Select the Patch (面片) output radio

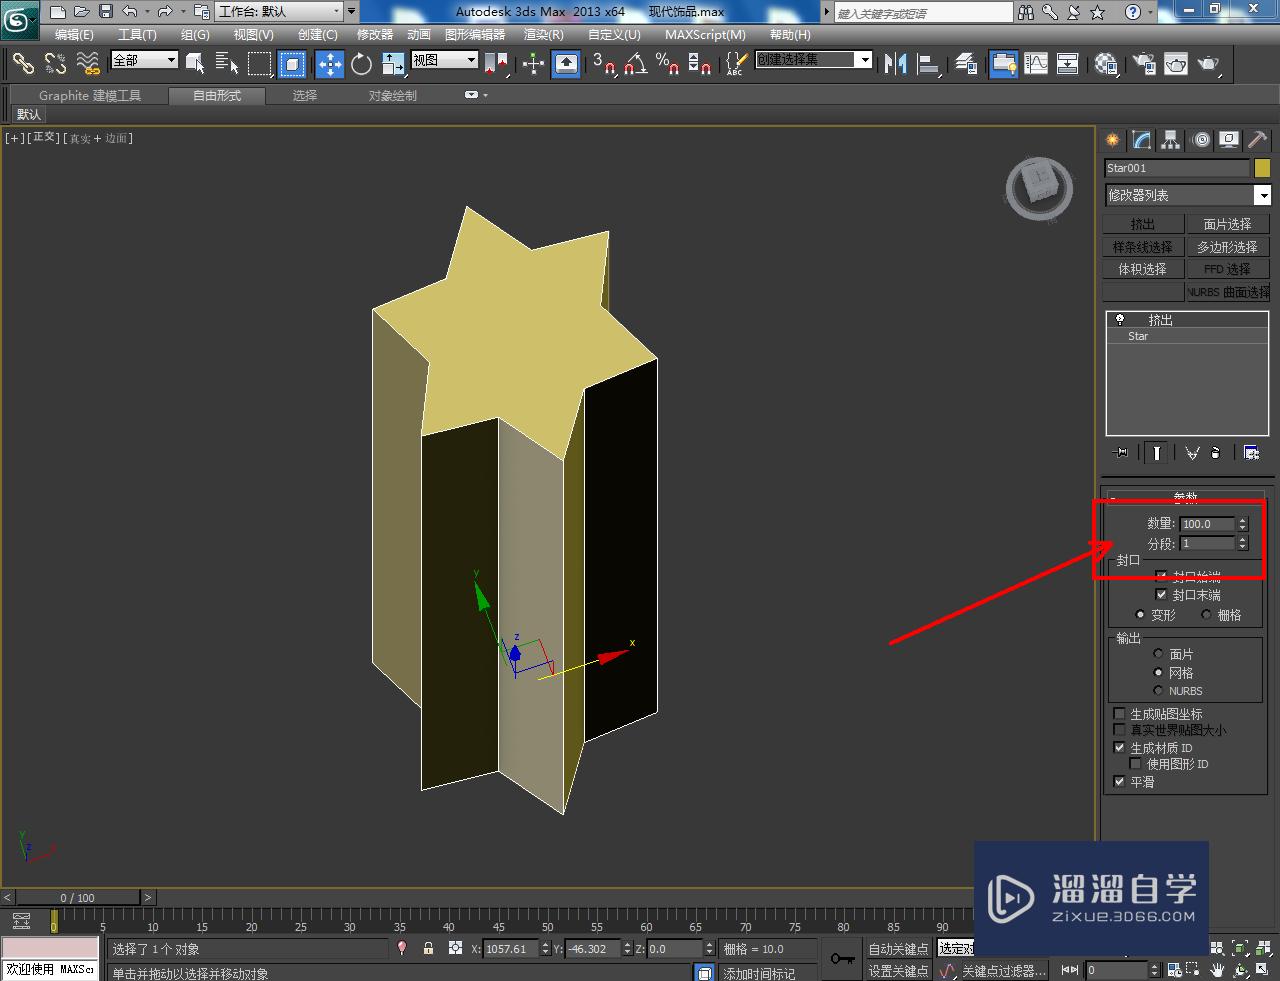1158,654
